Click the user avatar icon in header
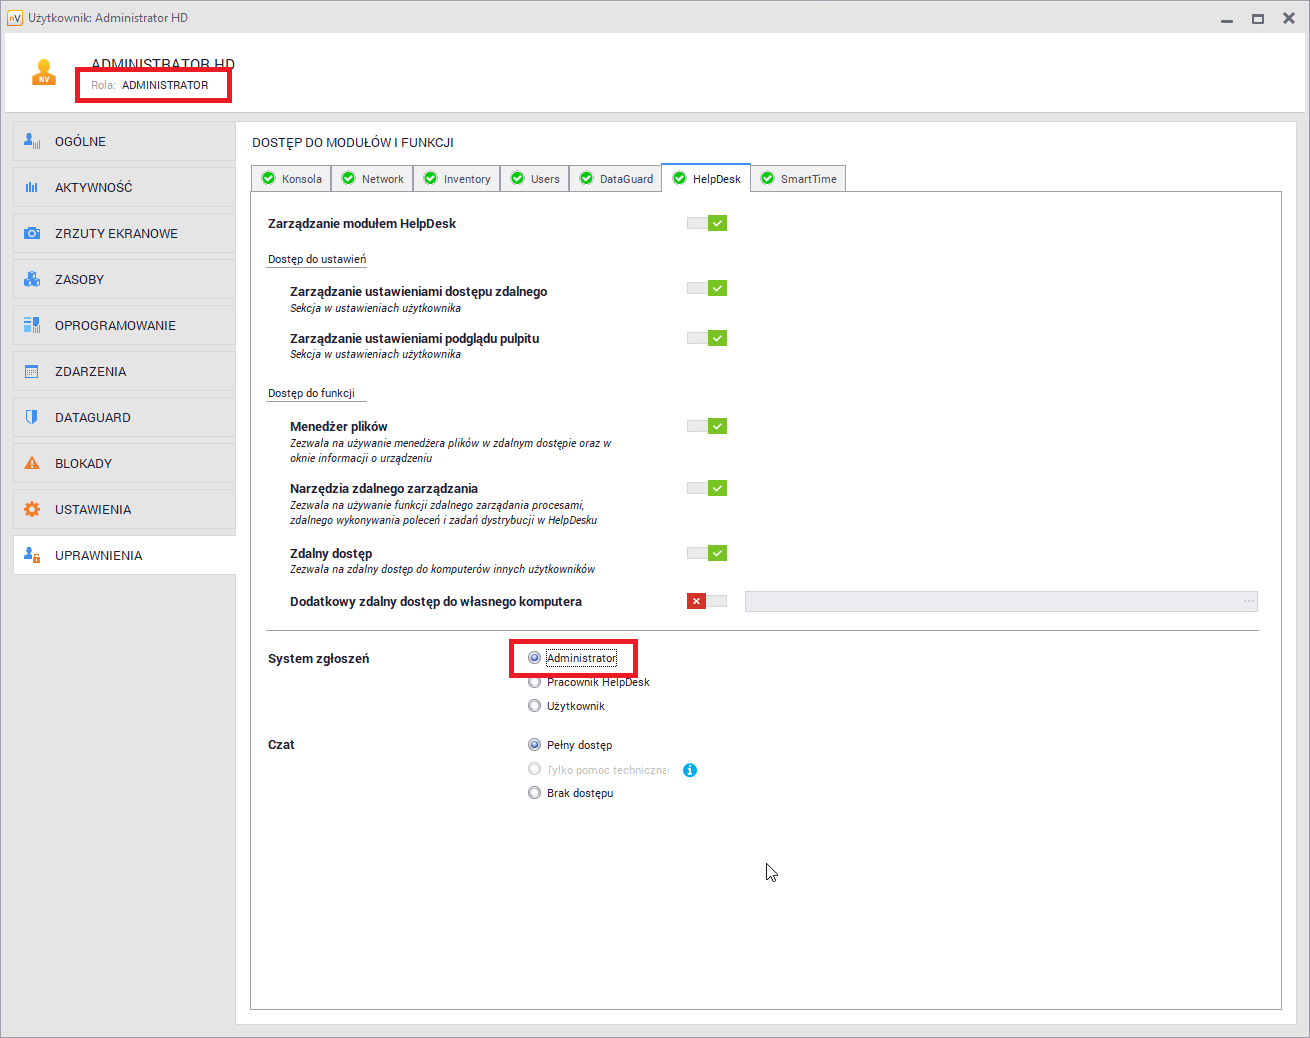The image size is (1310, 1038). [43, 73]
